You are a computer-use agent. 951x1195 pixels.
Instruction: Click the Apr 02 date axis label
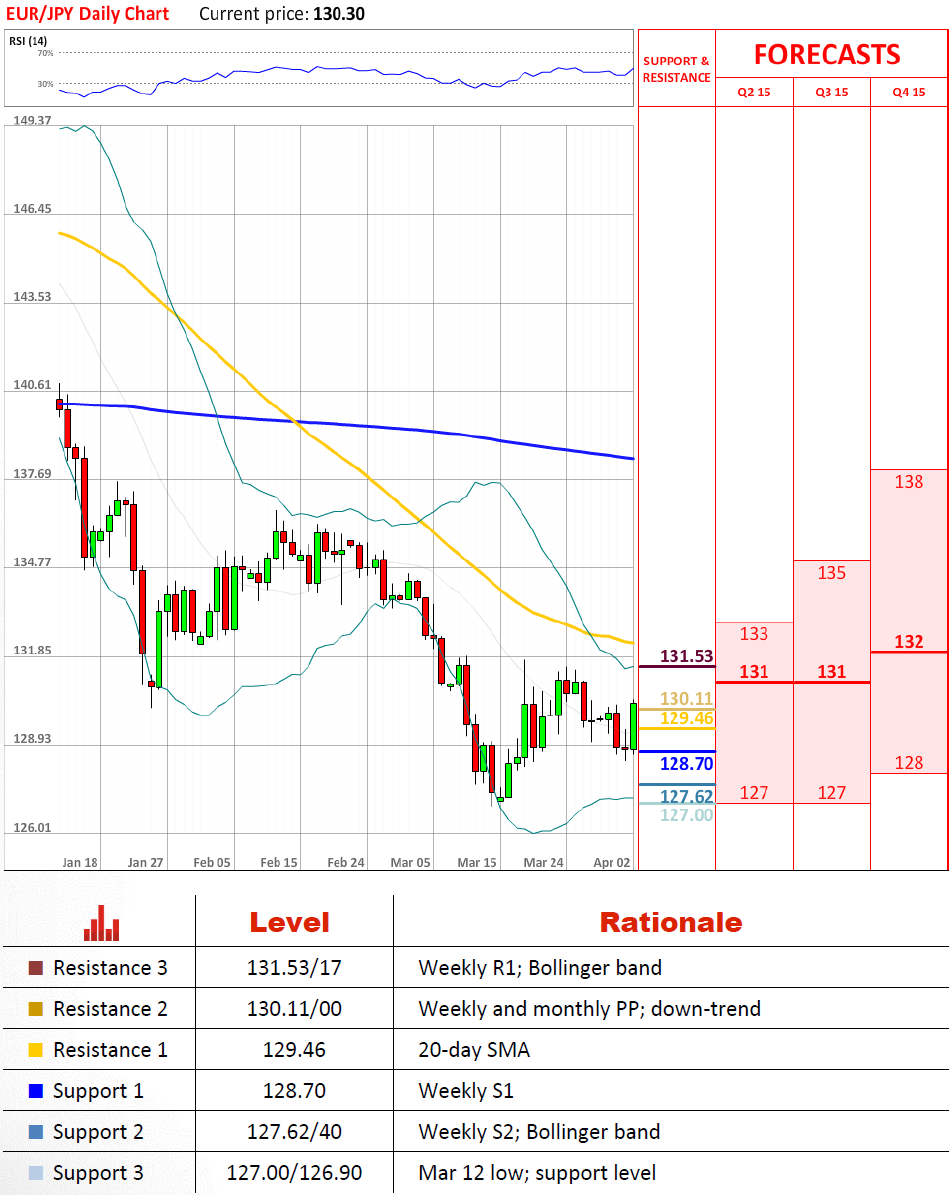coord(612,863)
